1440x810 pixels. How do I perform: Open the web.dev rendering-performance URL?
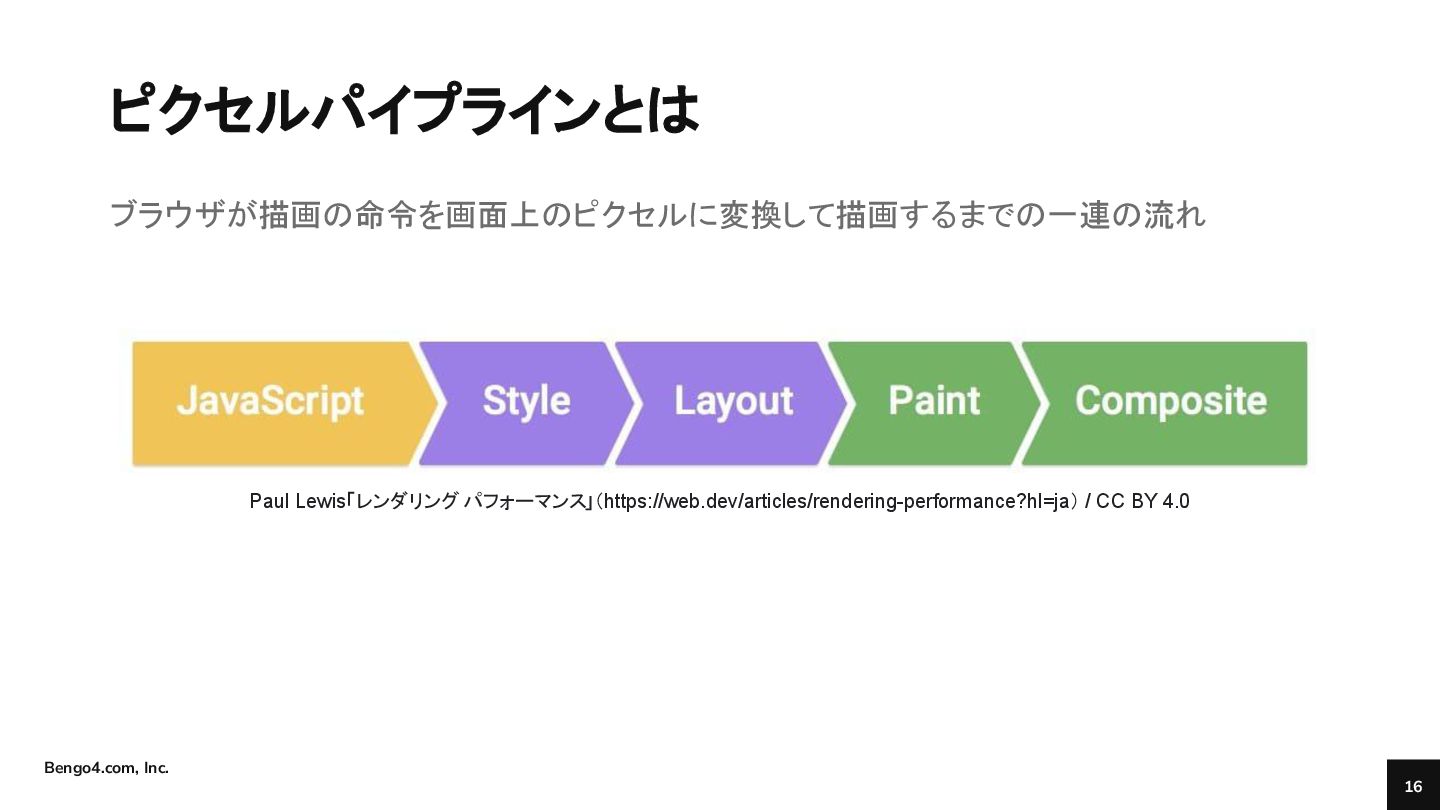pos(838,501)
